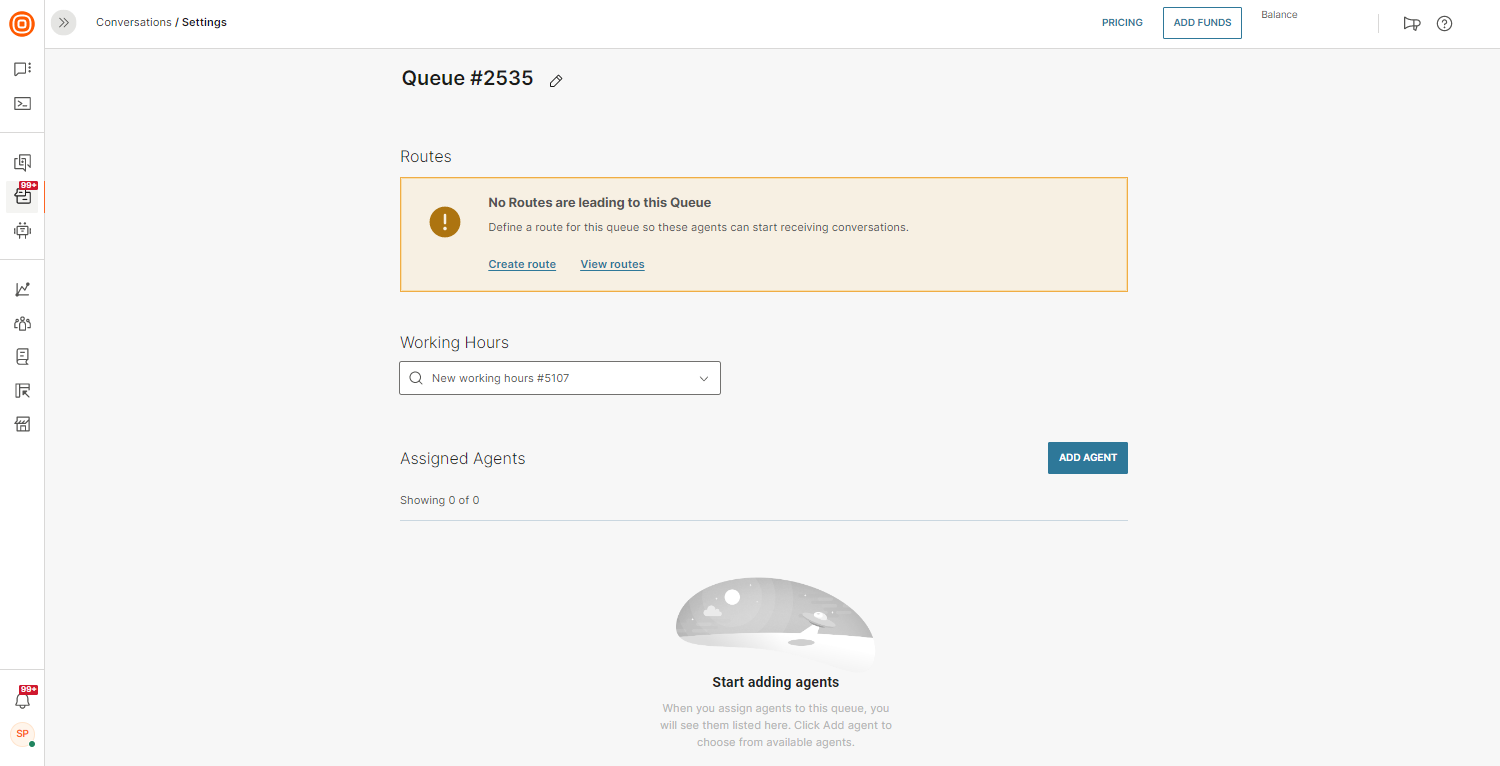1500x766 pixels.
Task: Open the storefront icon in sidebar
Action: pos(22,424)
